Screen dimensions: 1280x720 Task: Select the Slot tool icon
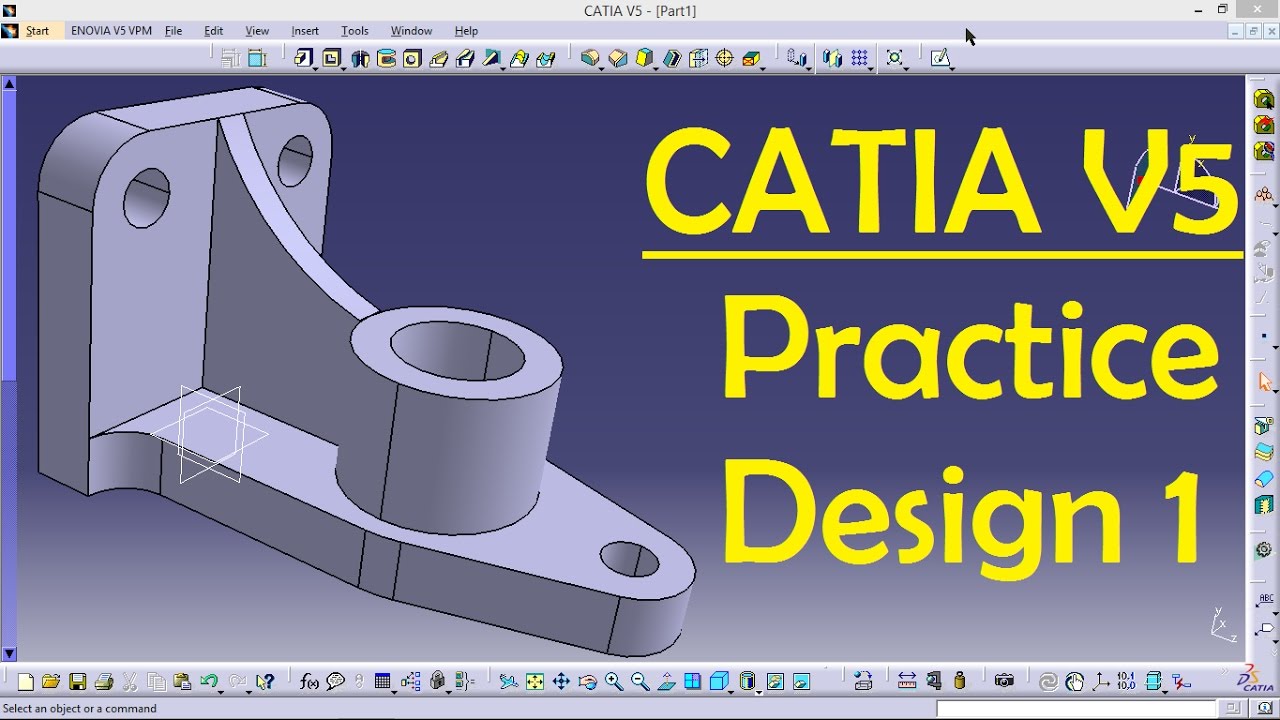(x=465, y=58)
